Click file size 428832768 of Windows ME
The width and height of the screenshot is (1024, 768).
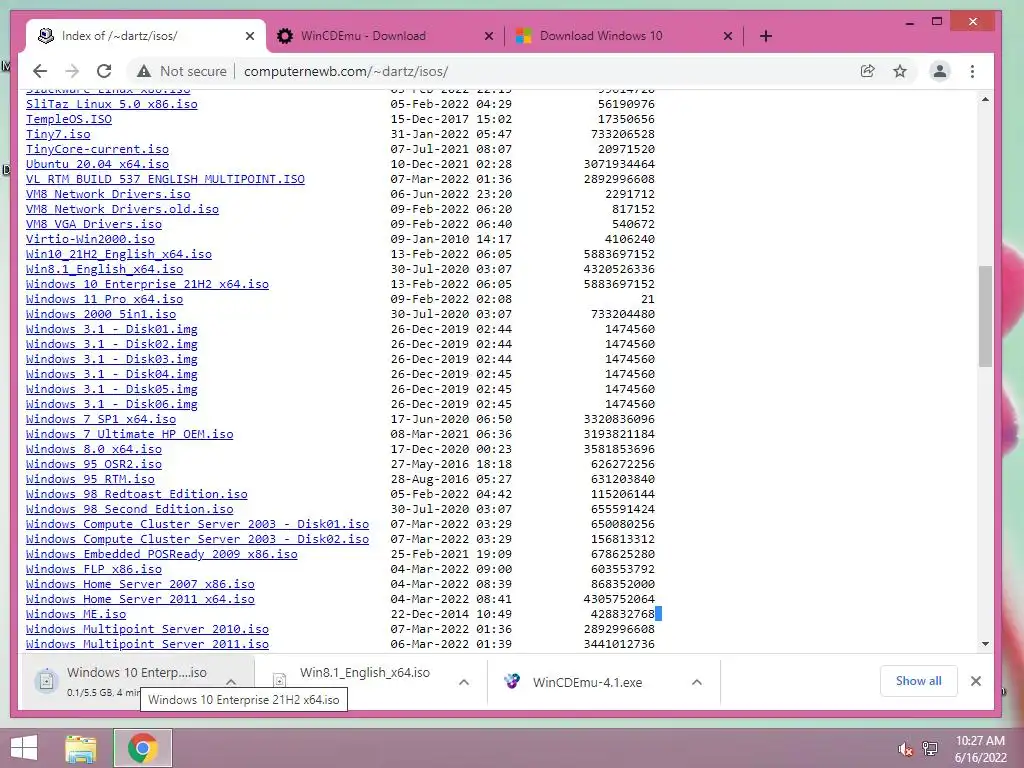tap(622, 615)
